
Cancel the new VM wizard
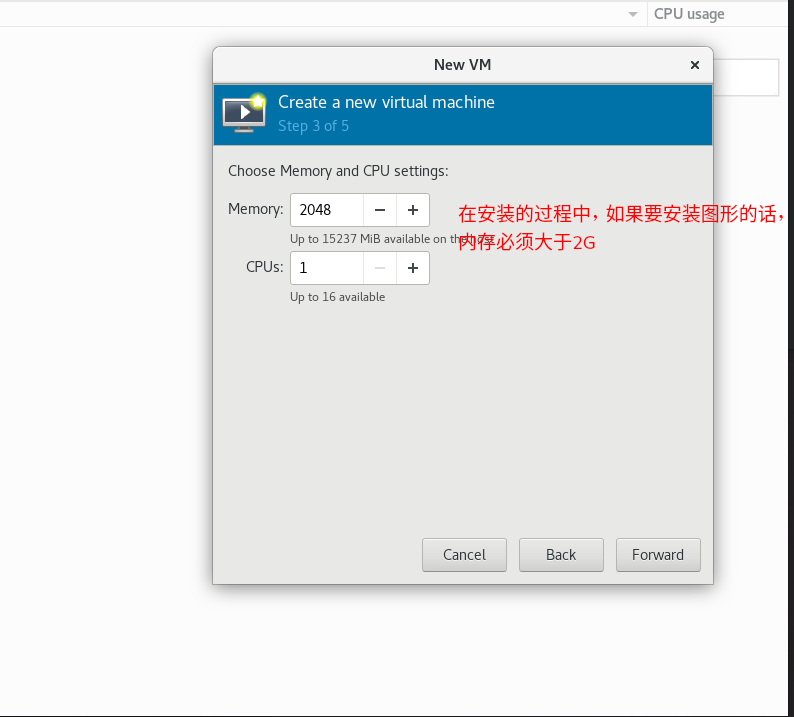464,555
